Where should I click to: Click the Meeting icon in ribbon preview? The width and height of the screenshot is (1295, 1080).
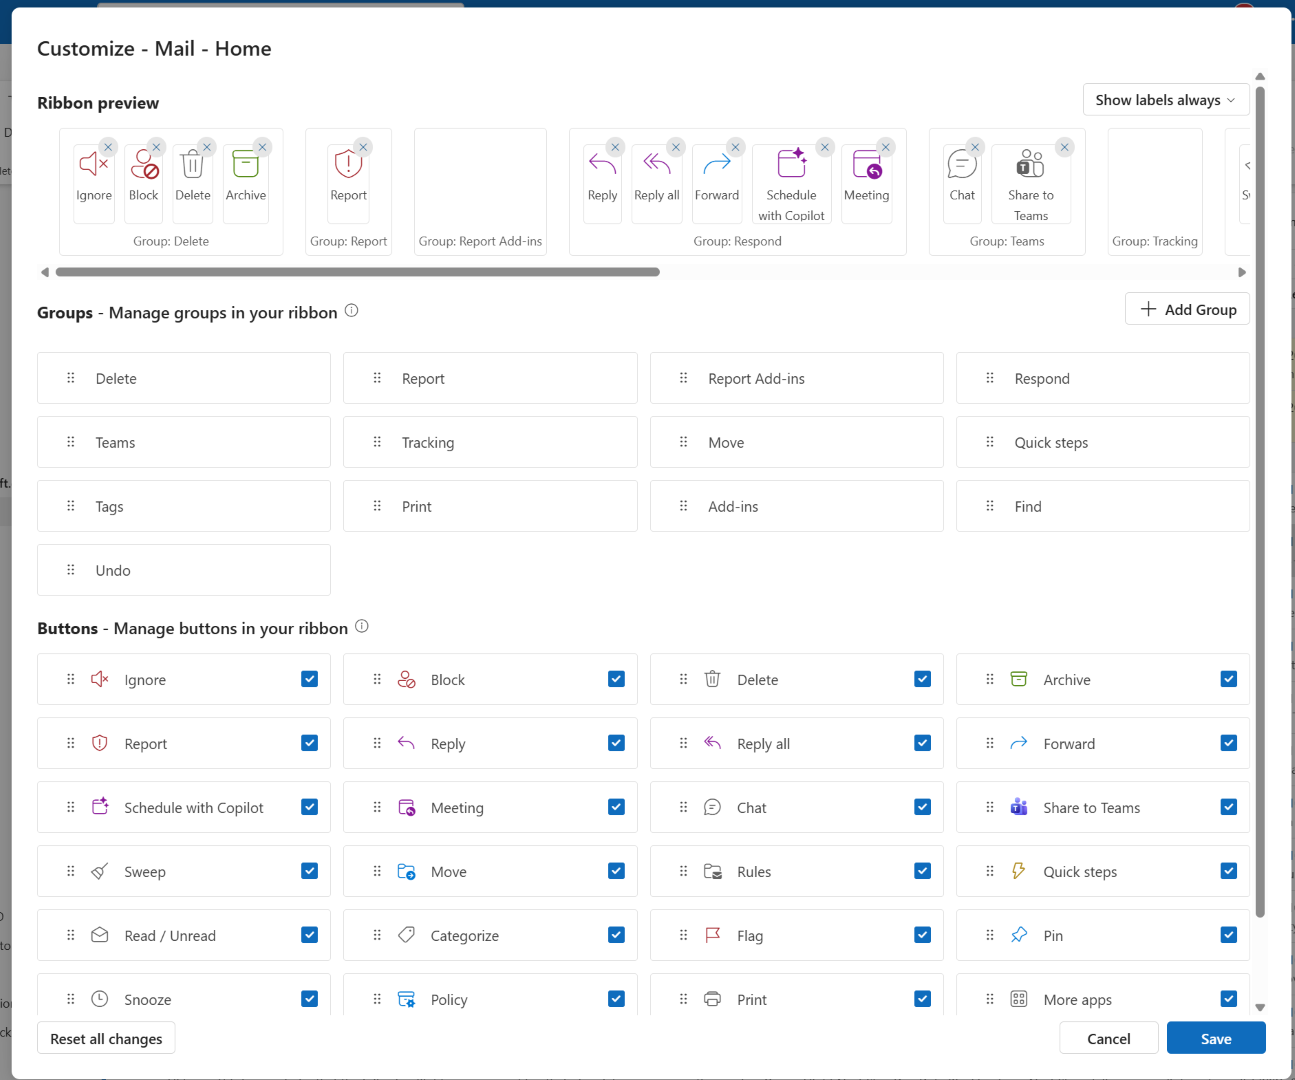(866, 163)
